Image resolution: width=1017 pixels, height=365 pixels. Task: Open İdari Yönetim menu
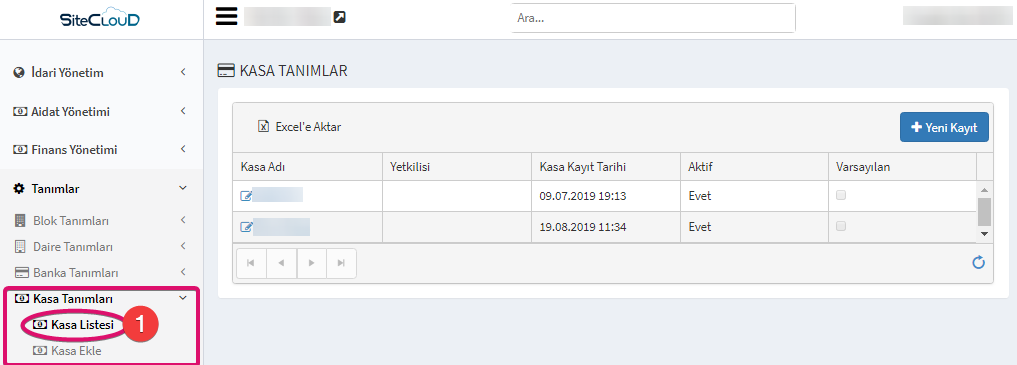[67, 73]
